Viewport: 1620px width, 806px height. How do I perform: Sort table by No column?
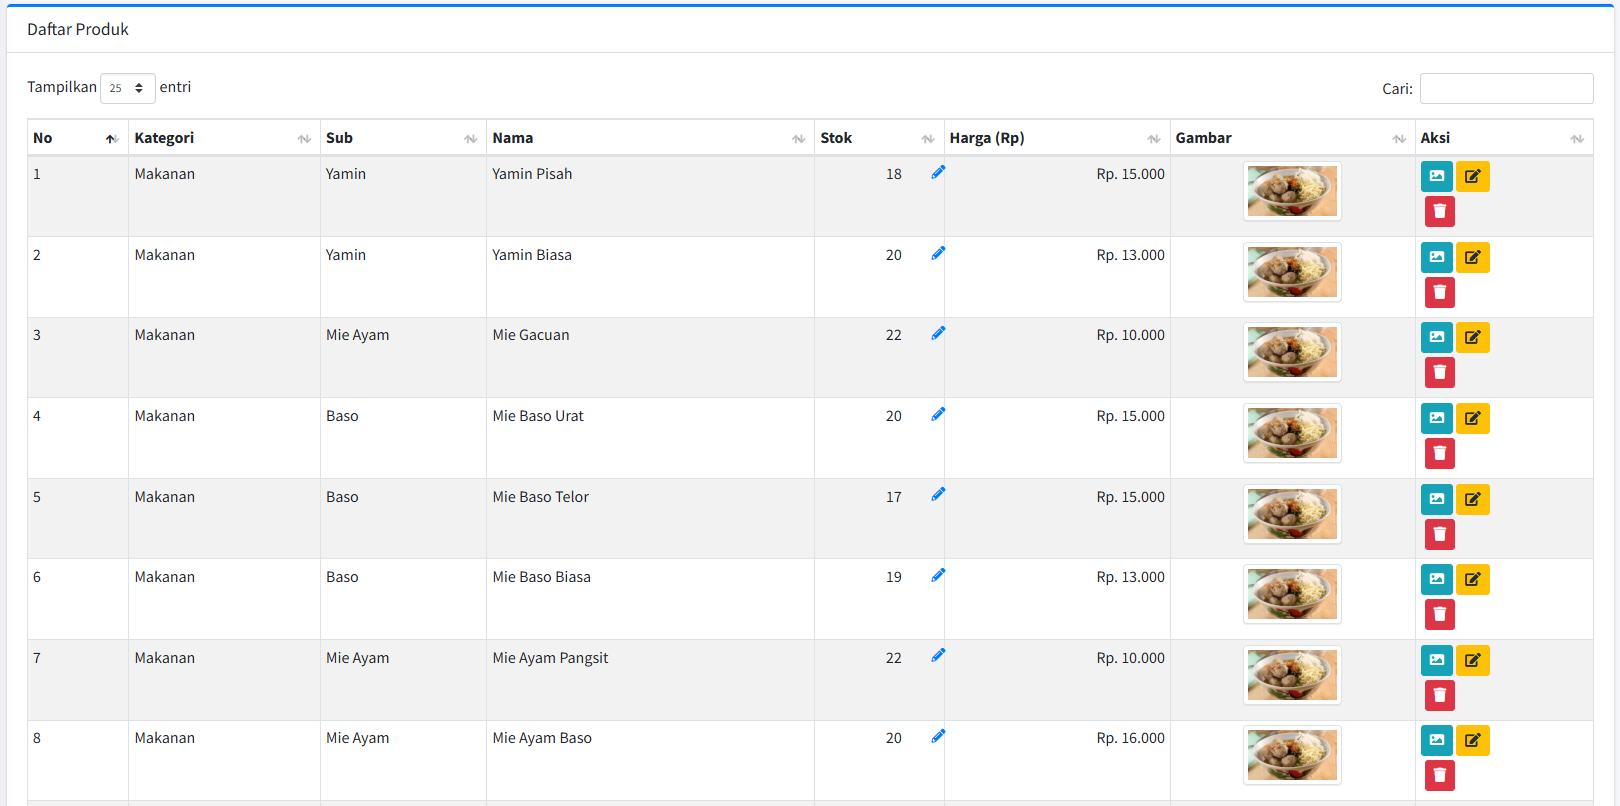click(x=76, y=138)
